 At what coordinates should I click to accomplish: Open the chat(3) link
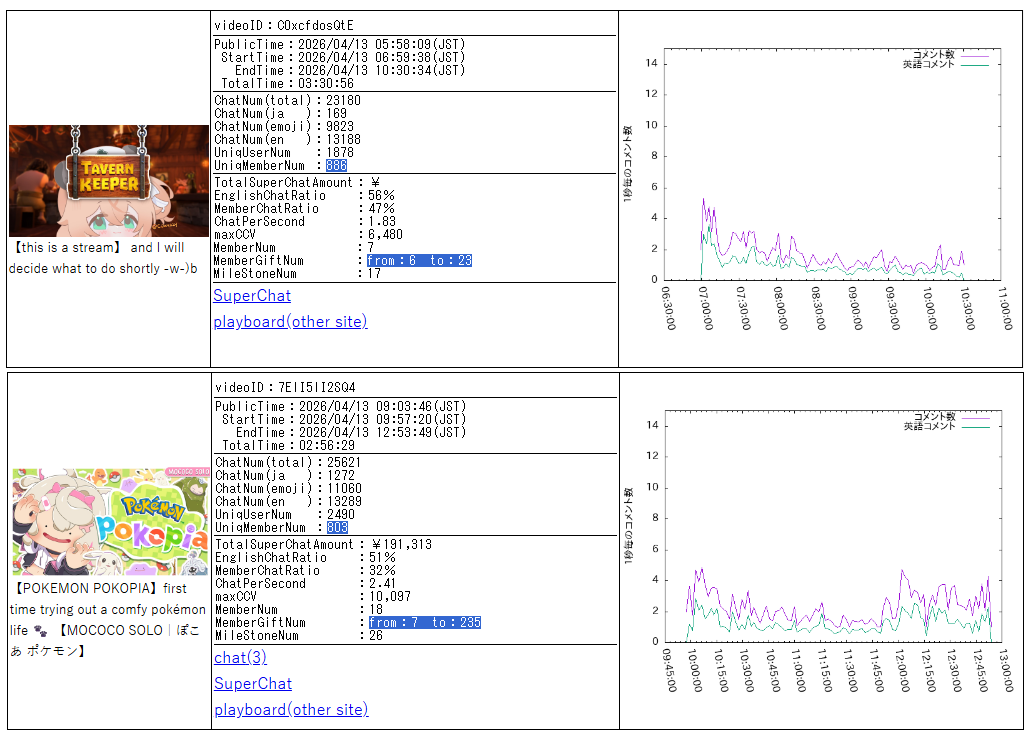pos(240,657)
